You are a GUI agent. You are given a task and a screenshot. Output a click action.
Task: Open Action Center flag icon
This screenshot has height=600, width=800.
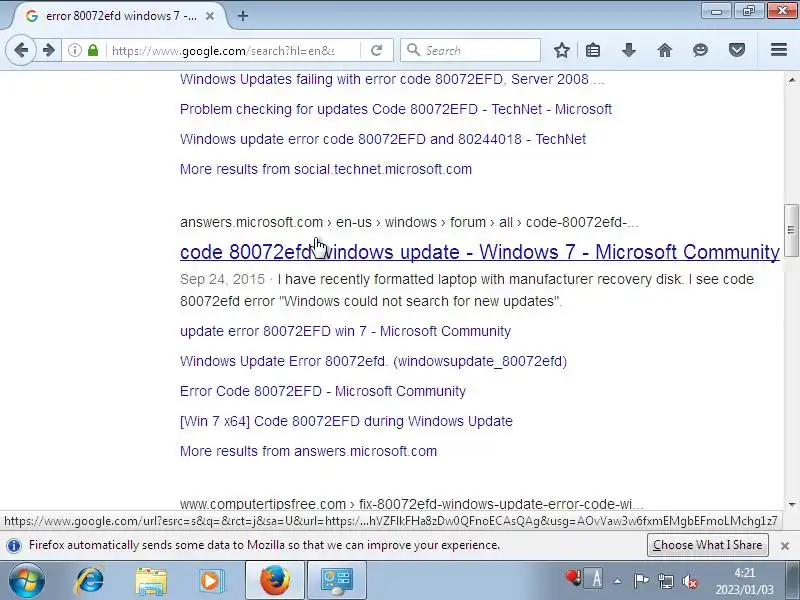641,581
